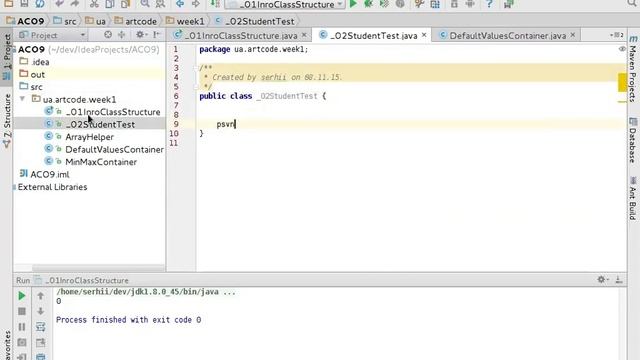Viewport: 640px width, 360px height.
Task: Open help with the question mark icon
Action: [x=489, y=4]
